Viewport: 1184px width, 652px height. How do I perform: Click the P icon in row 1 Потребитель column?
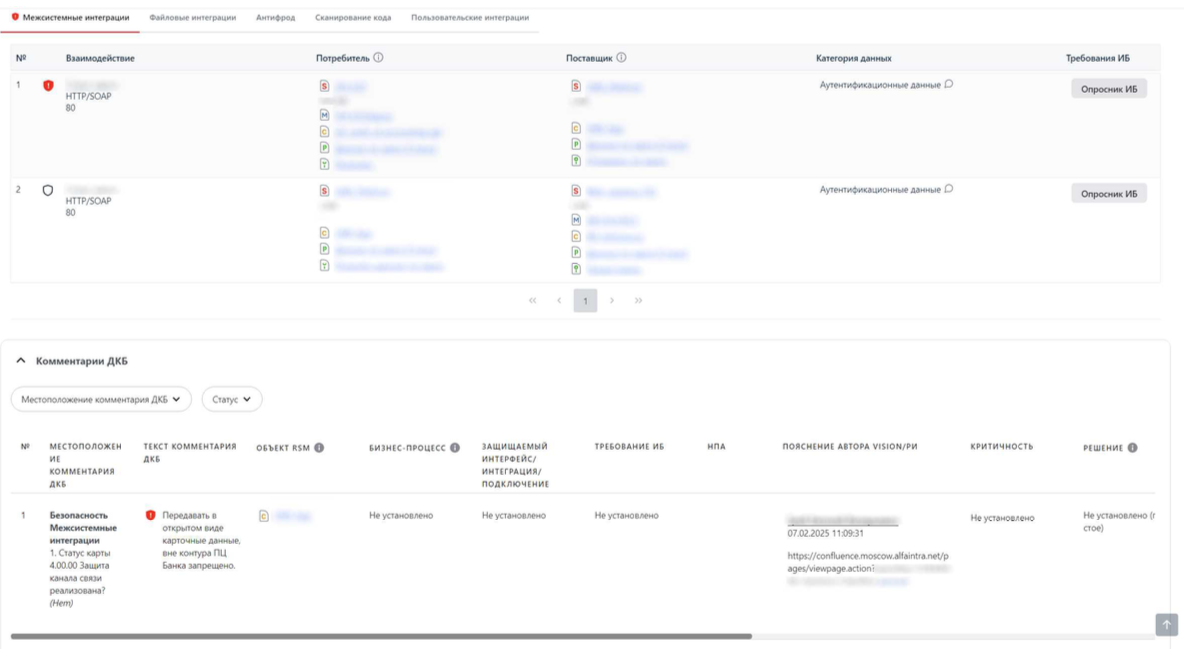tap(324, 147)
